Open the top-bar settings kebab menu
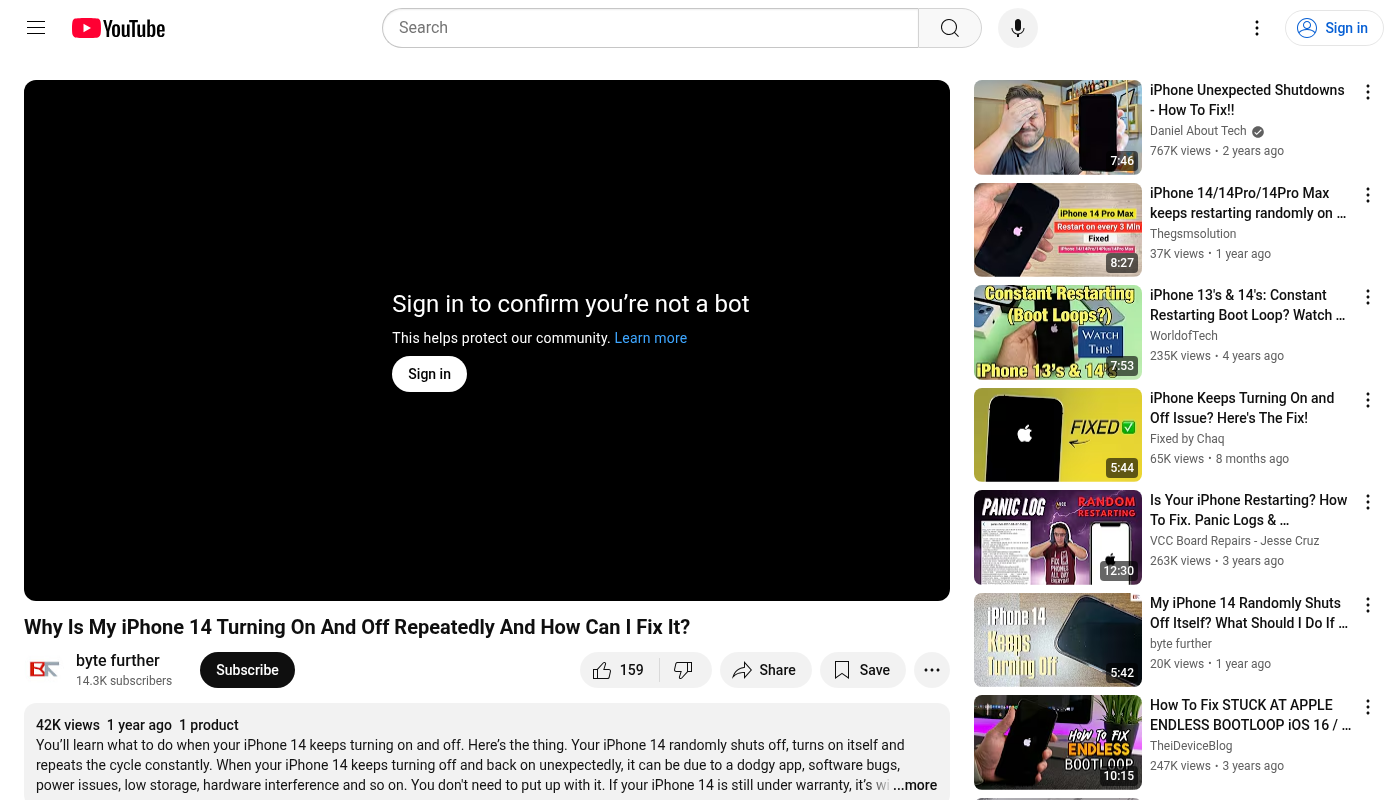 [x=1257, y=28]
